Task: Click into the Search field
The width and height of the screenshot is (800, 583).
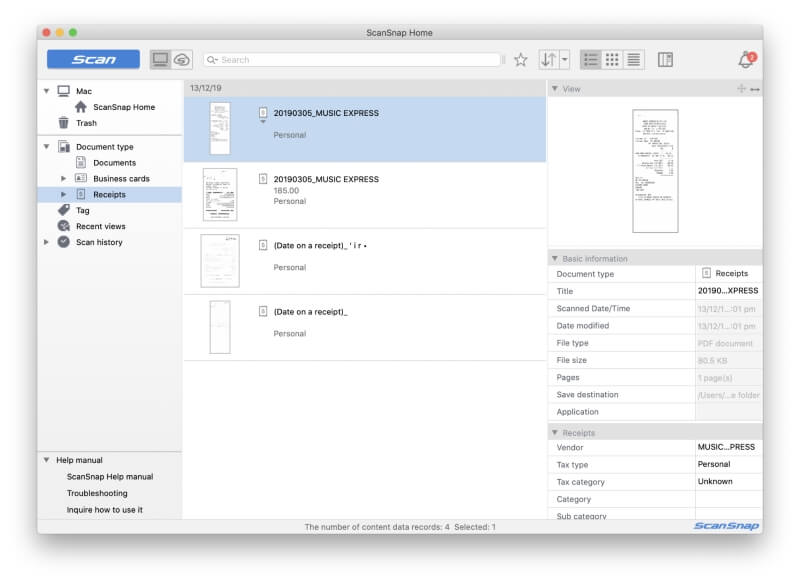Action: 352,60
